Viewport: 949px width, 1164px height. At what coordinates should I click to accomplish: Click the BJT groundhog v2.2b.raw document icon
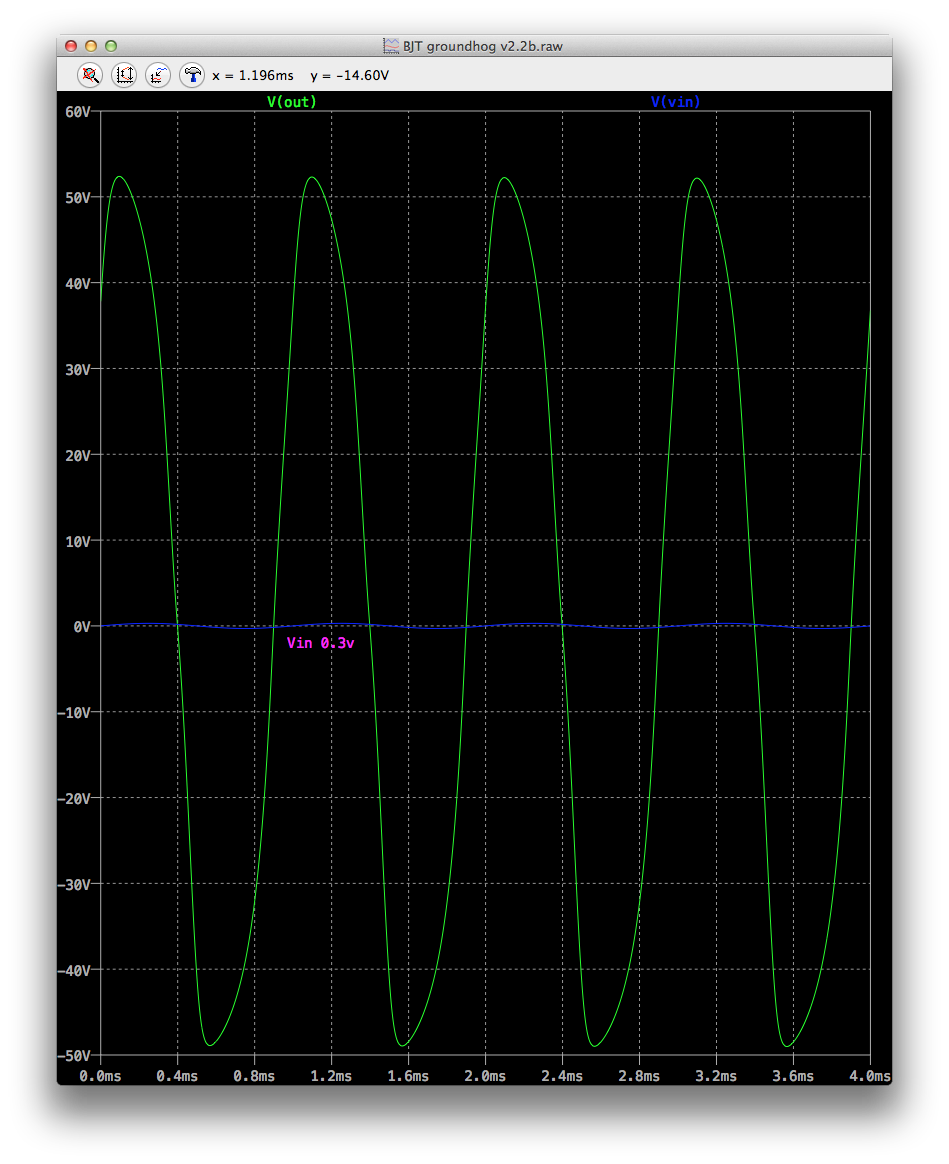(x=391, y=46)
